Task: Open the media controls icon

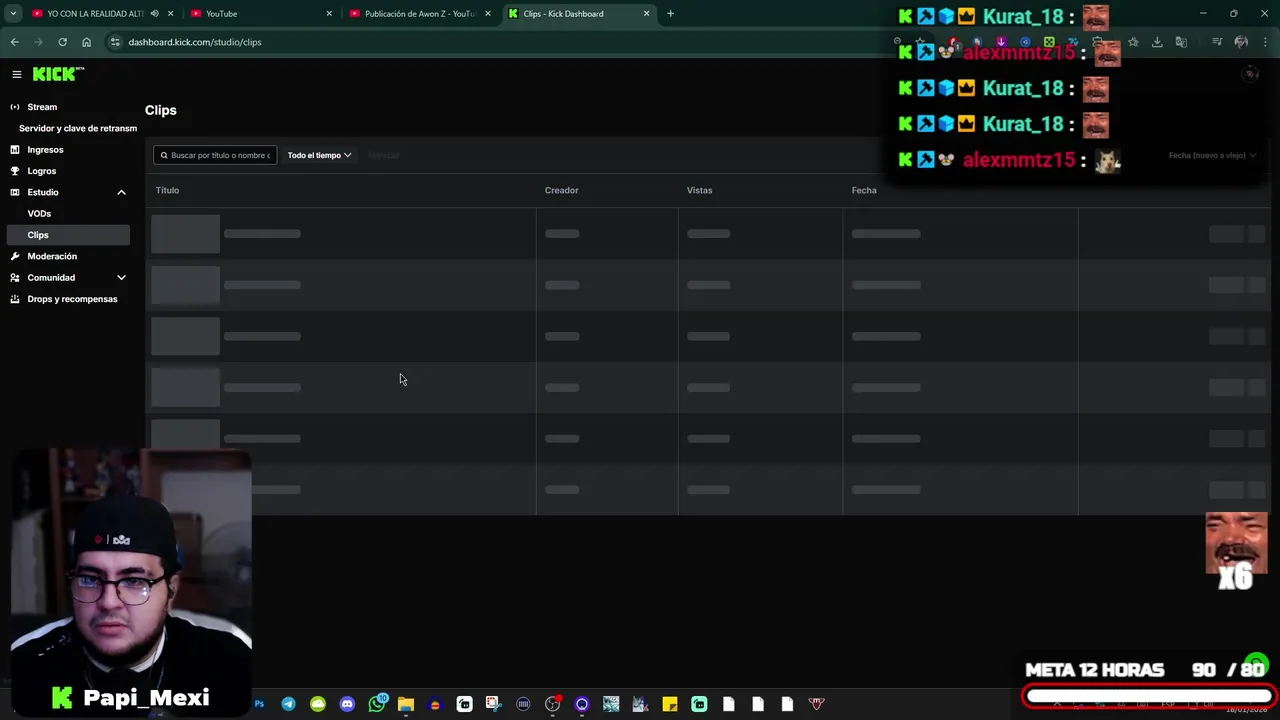Action: (x=1217, y=42)
